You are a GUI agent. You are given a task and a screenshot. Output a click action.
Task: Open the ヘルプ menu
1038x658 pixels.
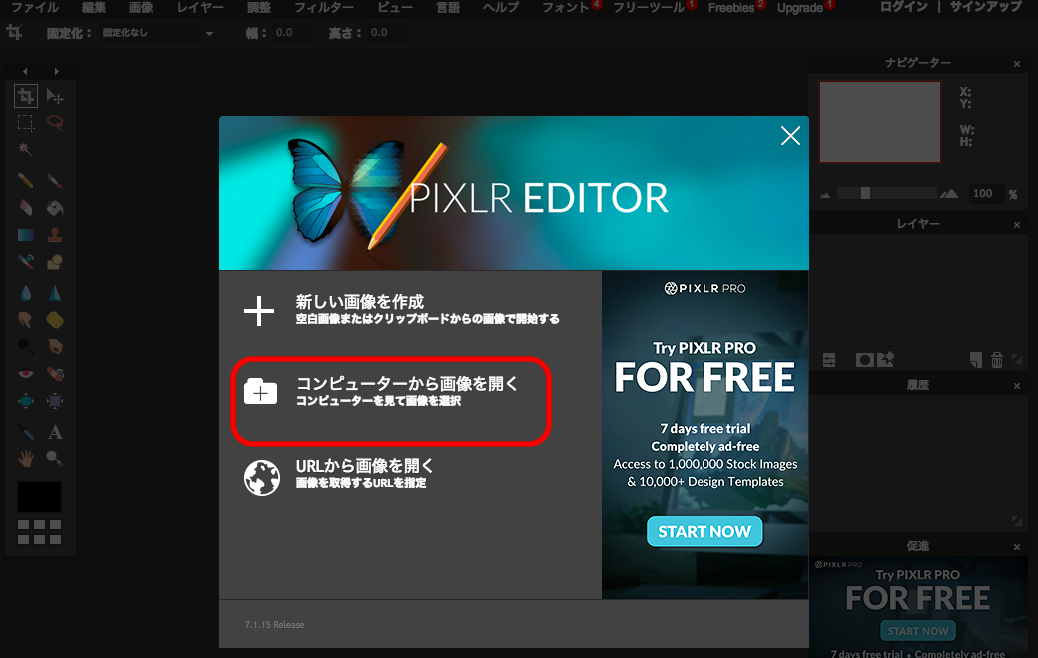[501, 8]
